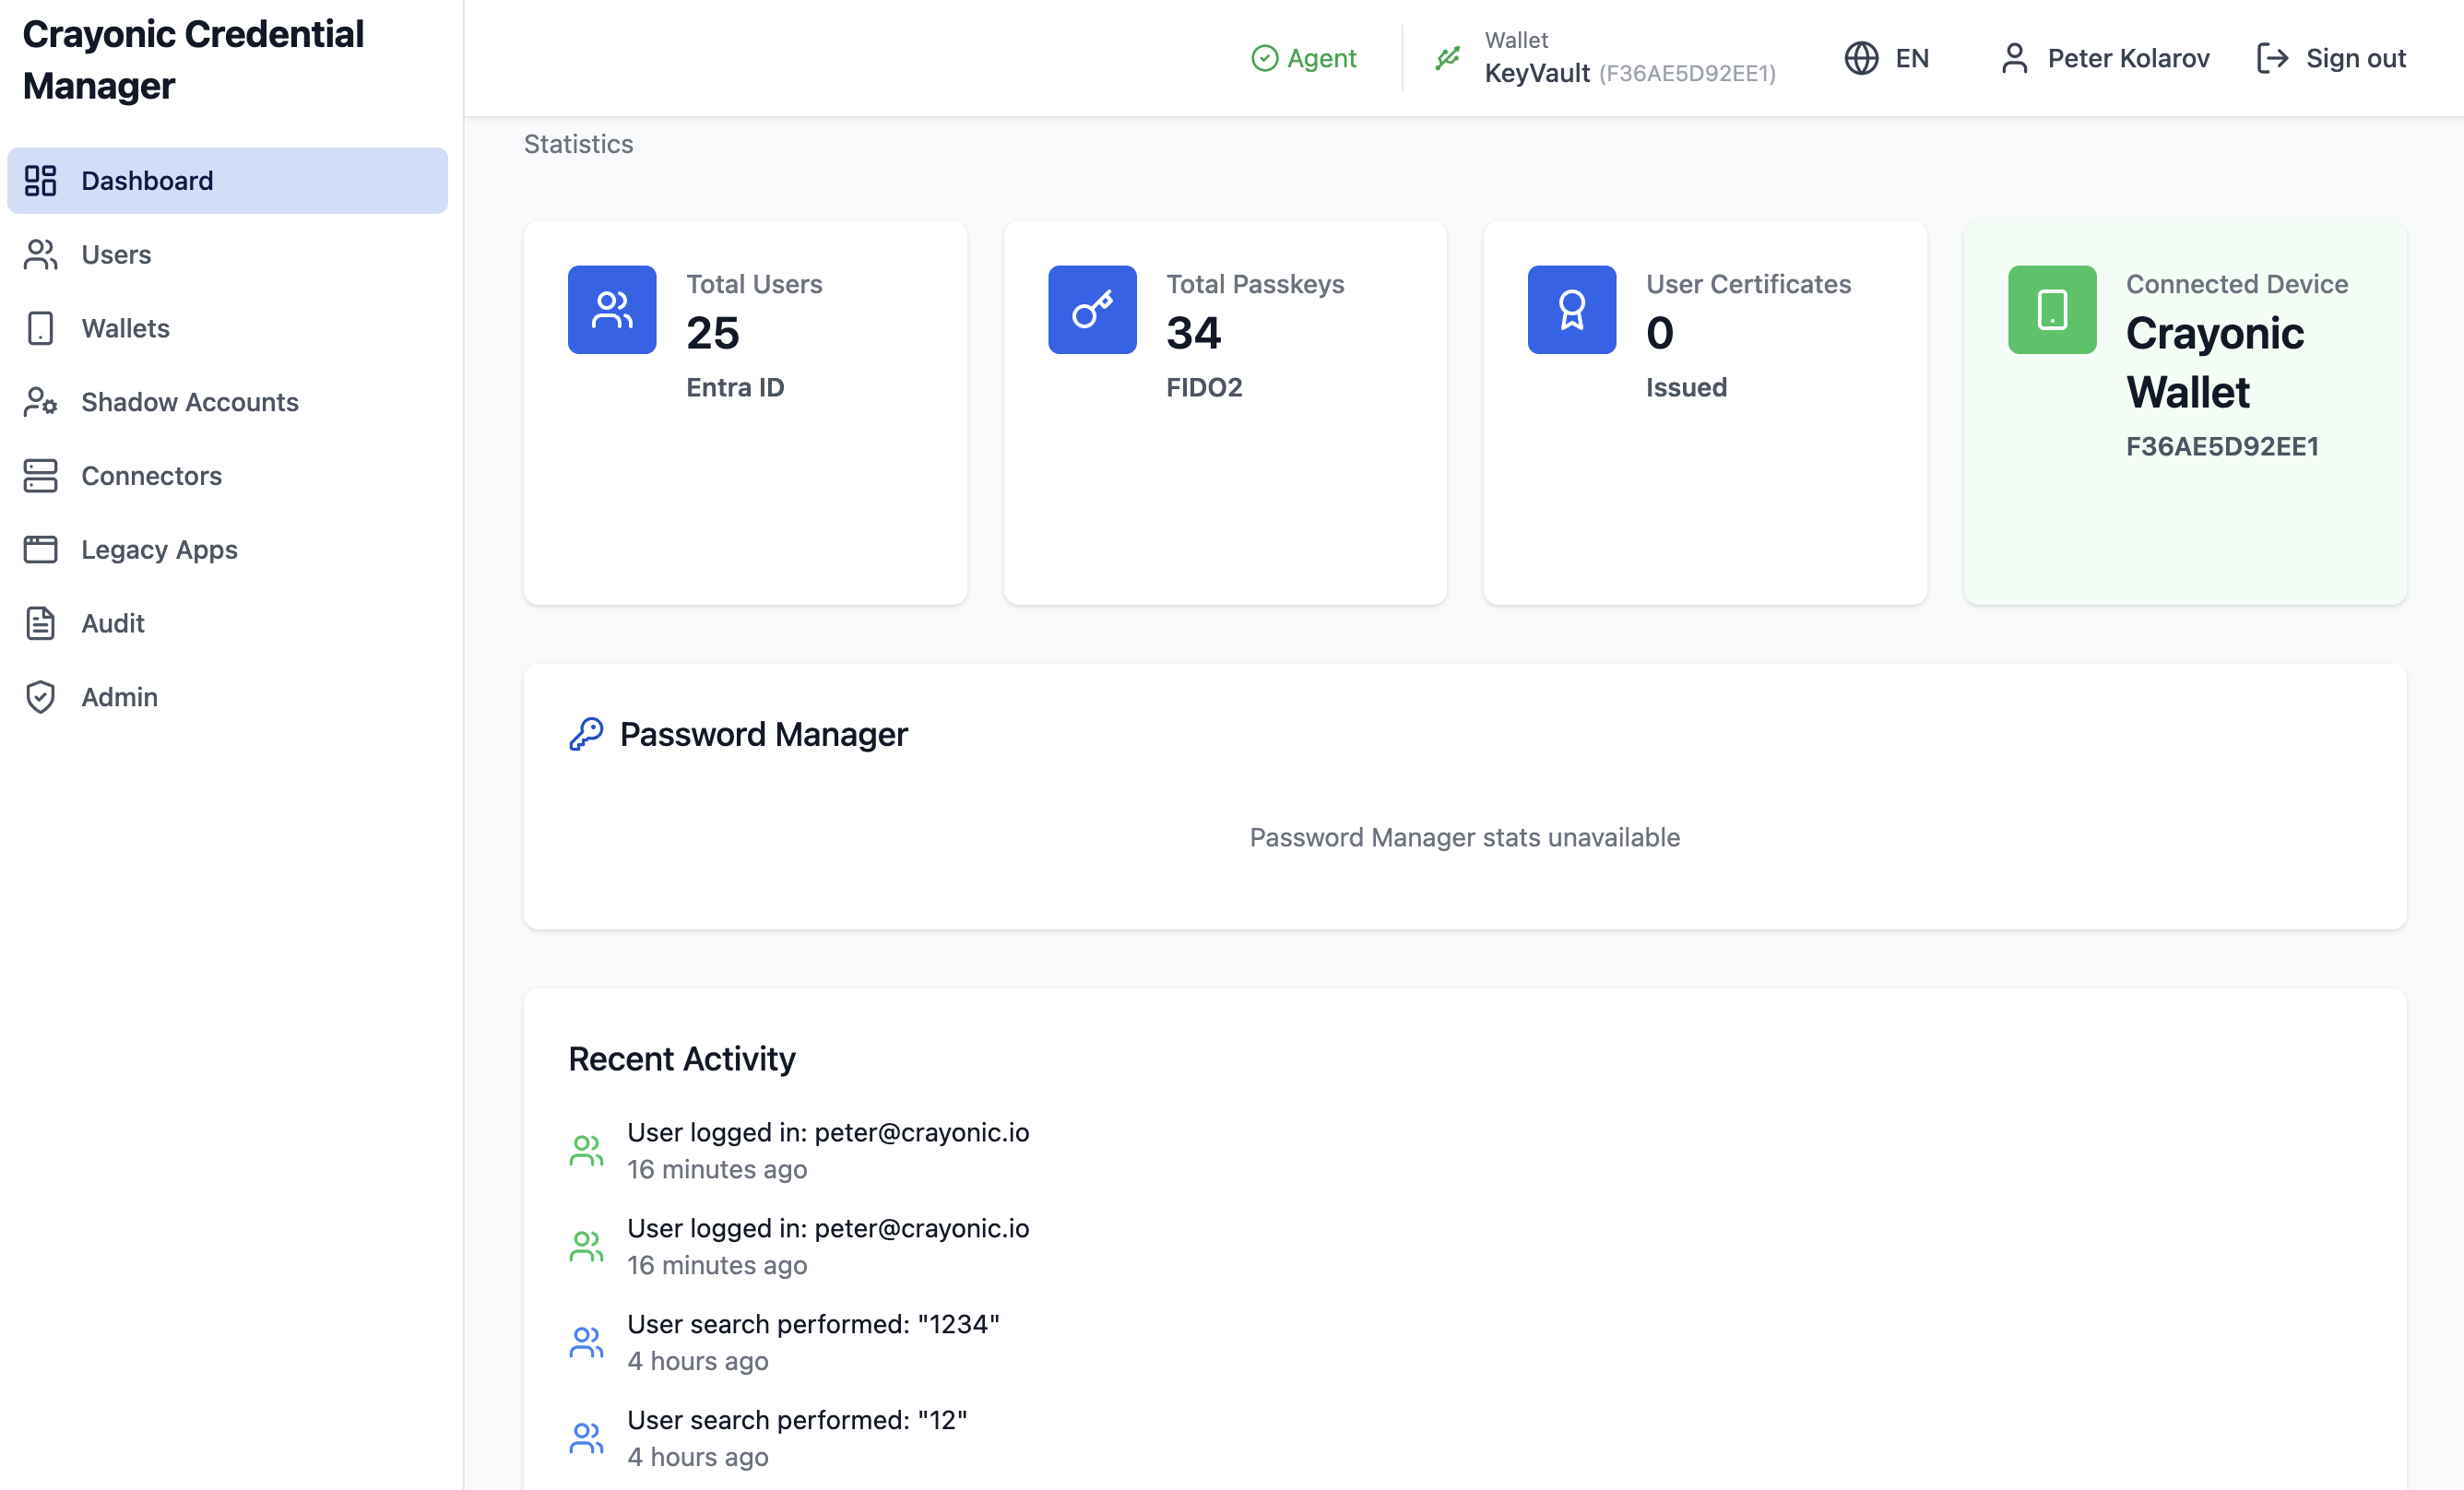Select the Dashboard sidebar item
Viewport: 2464px width, 1490px height.
click(147, 180)
